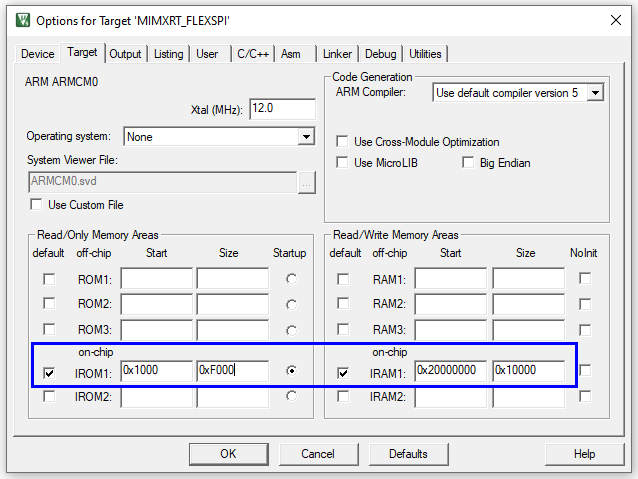This screenshot has width=638, height=479.
Task: Click the RAM1 Start field
Action: point(451,279)
